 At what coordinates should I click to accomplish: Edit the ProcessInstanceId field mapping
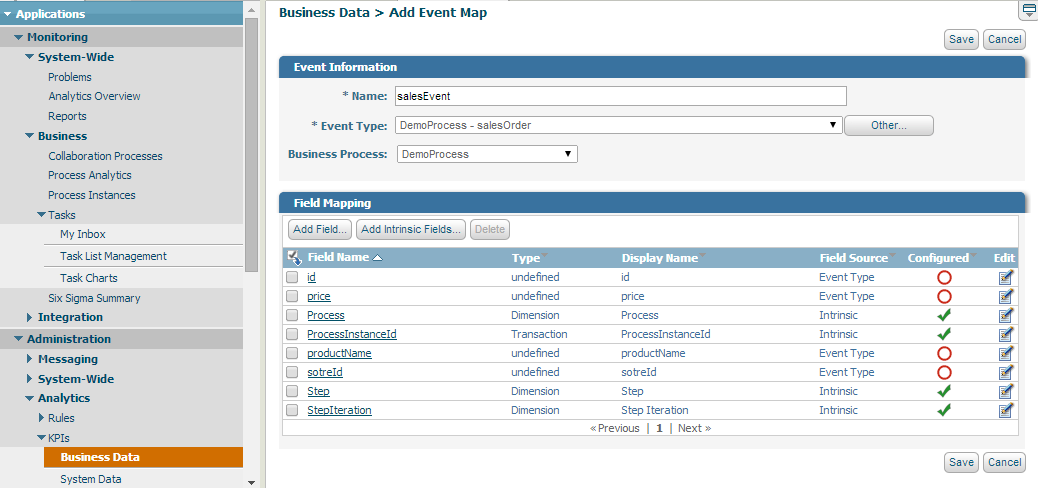(x=1006, y=334)
